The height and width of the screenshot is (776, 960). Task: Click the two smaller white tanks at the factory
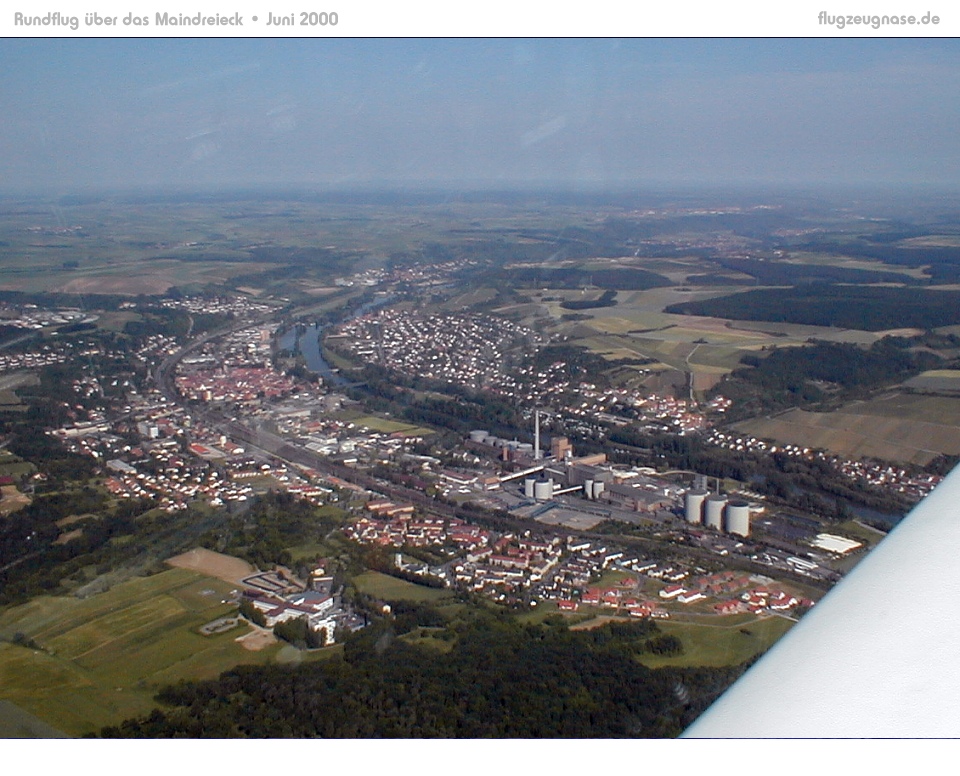(538, 489)
